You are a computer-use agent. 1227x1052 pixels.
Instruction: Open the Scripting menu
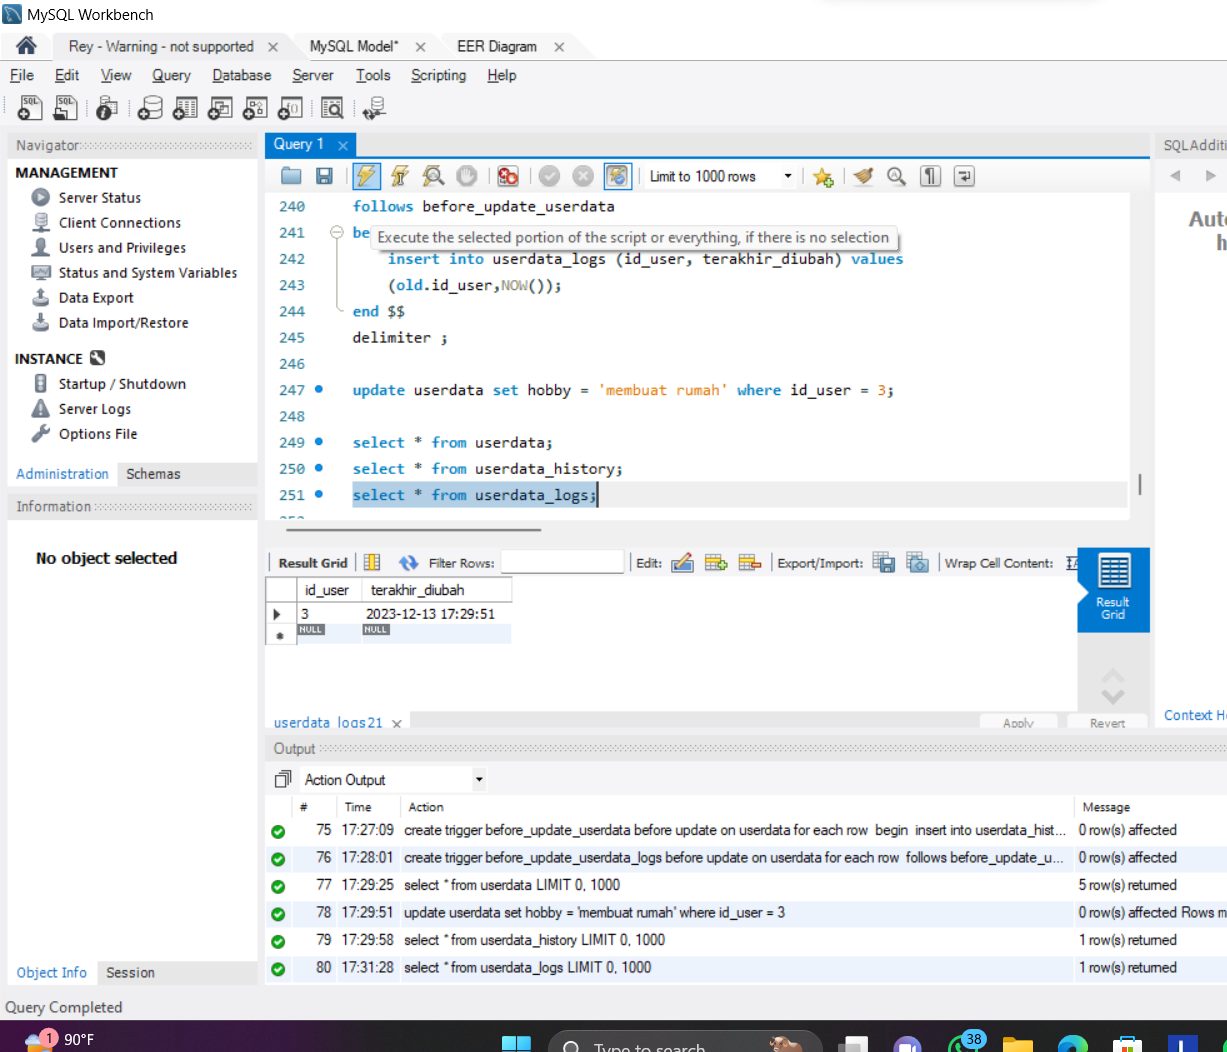[x=438, y=75]
